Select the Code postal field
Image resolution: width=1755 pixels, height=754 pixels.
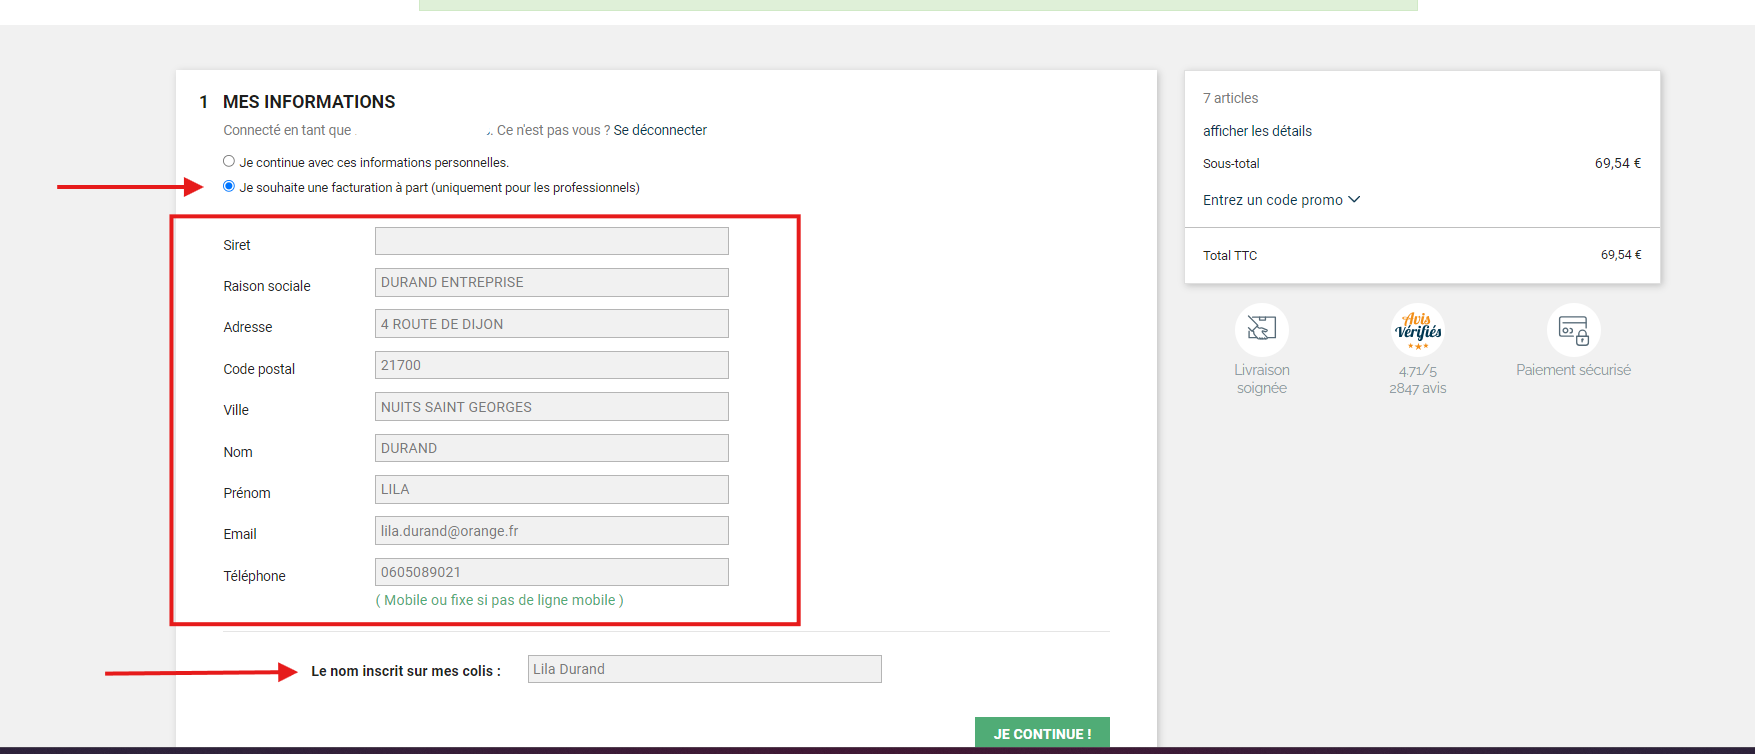(x=551, y=365)
